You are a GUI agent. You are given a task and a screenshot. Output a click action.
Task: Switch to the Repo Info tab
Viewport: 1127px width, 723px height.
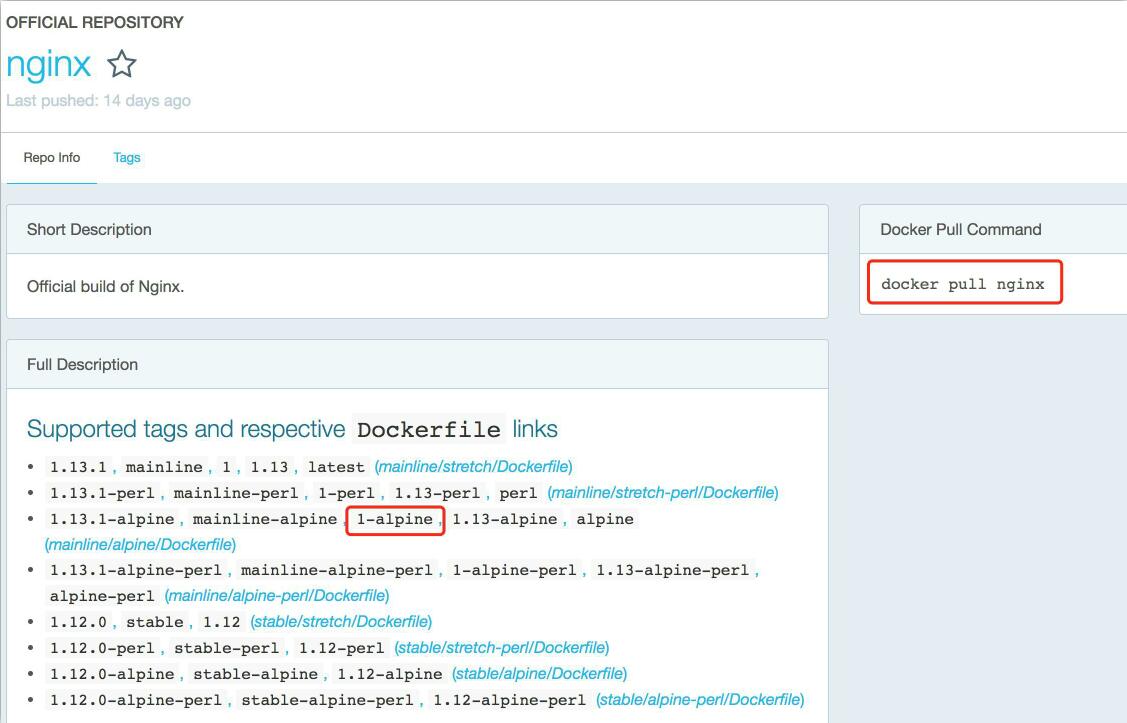point(52,157)
